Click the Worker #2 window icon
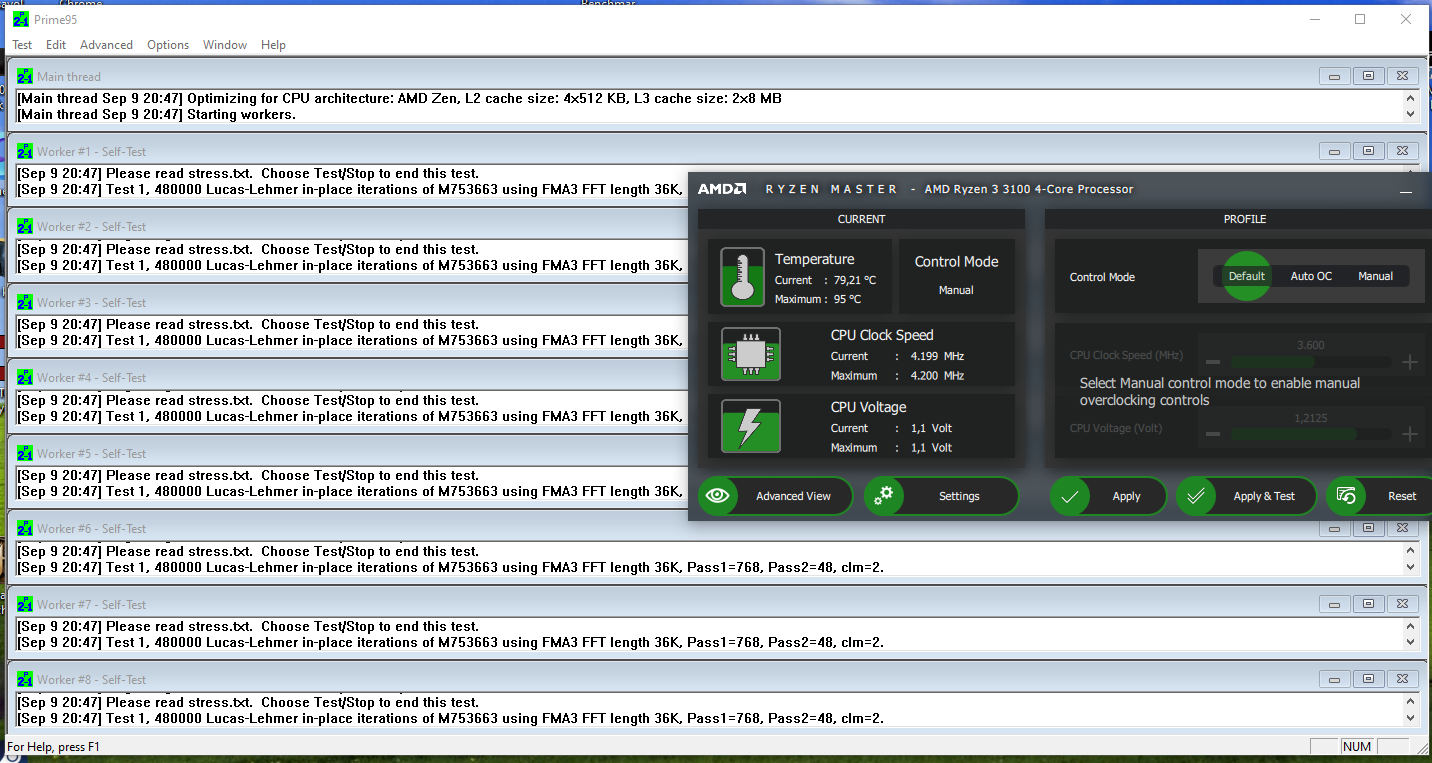The height and width of the screenshot is (763, 1432). 25,227
